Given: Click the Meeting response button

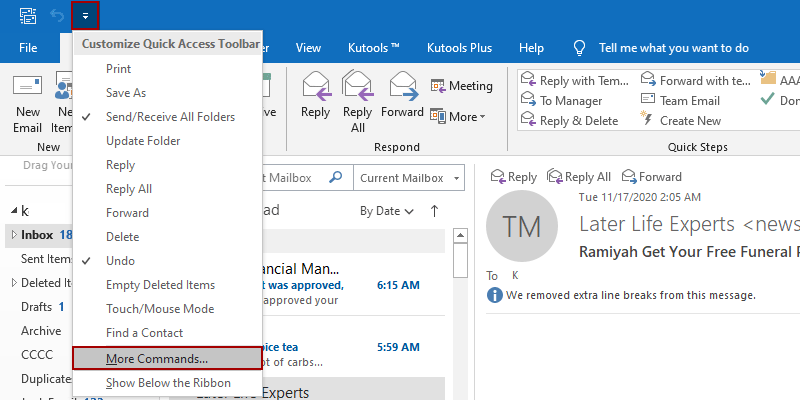Looking at the screenshot, I should [x=461, y=86].
